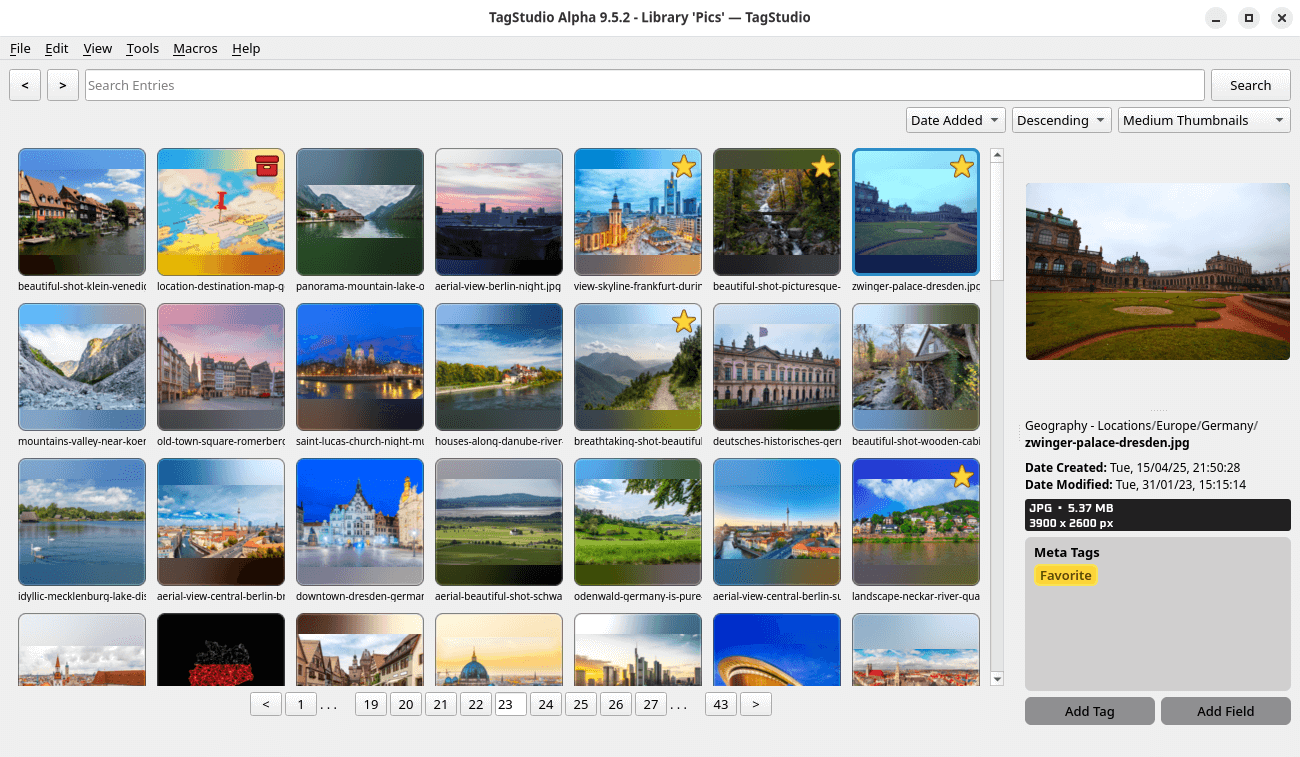Screen dimensions: 1300x757
Task: Select the idyllic-mecklenburg-lake thumbnail
Action: point(82,522)
